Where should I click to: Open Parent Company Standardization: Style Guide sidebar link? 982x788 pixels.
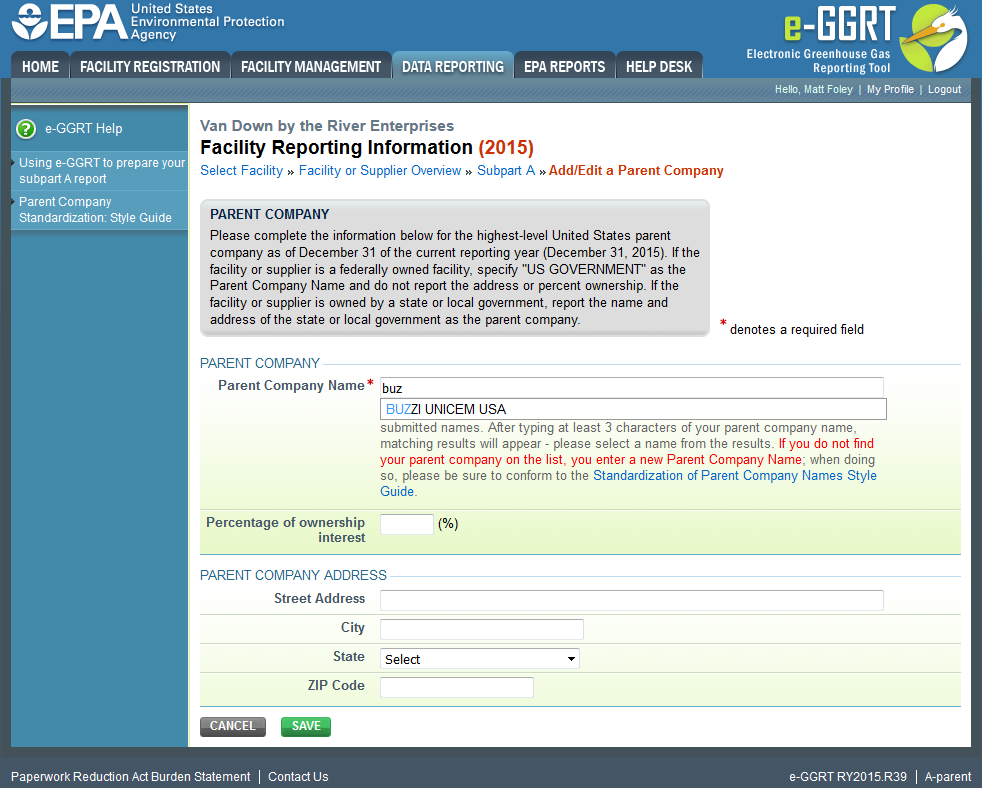pyautogui.click(x=95, y=210)
